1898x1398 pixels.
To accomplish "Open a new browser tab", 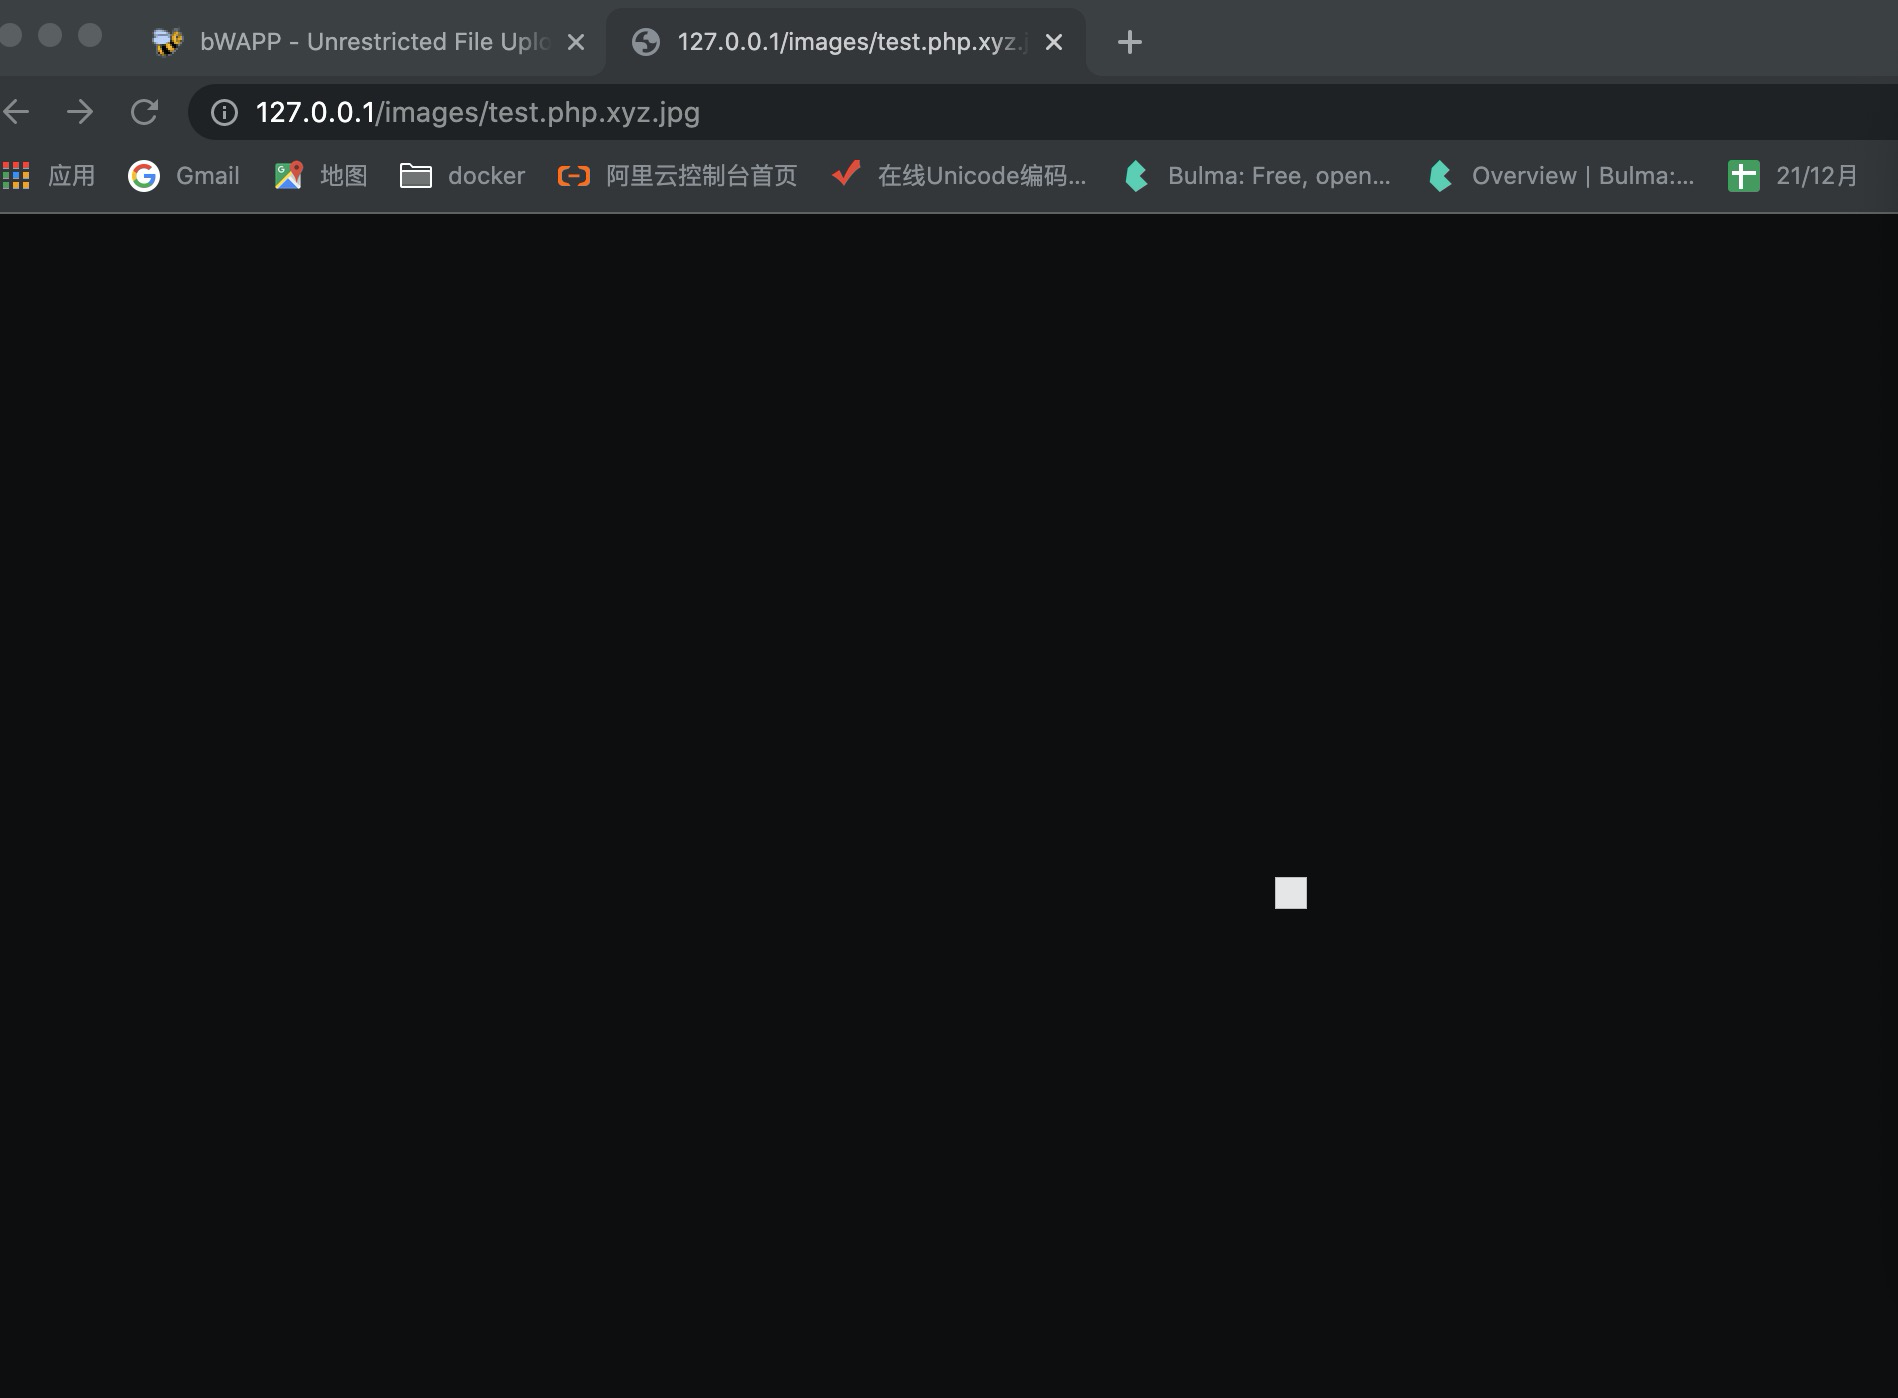I will tap(1129, 42).
